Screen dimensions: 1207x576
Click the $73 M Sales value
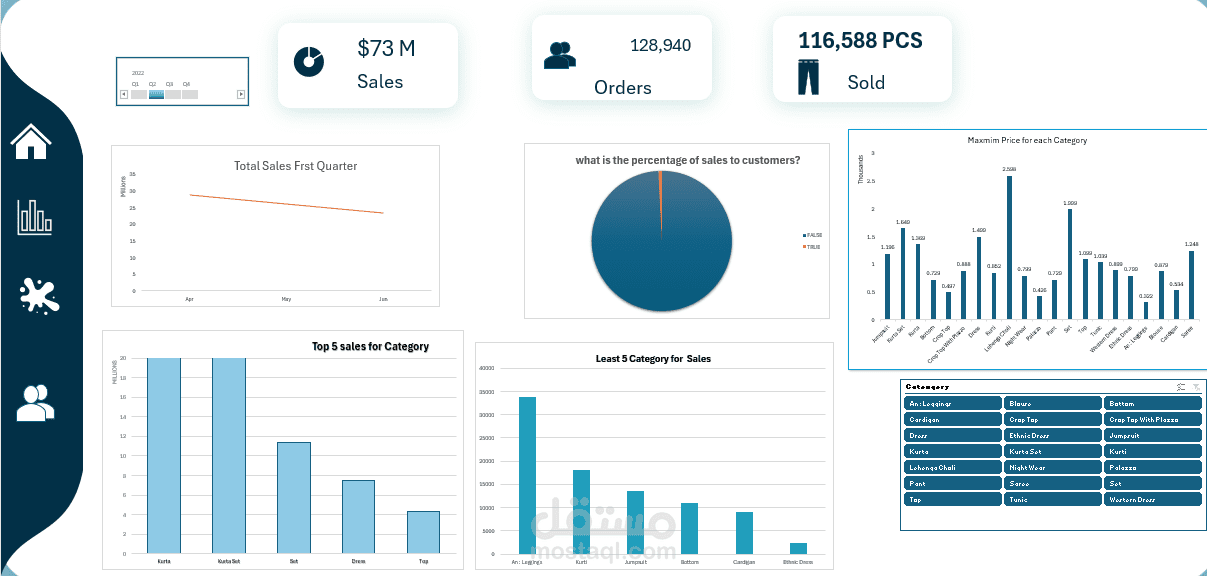(386, 47)
